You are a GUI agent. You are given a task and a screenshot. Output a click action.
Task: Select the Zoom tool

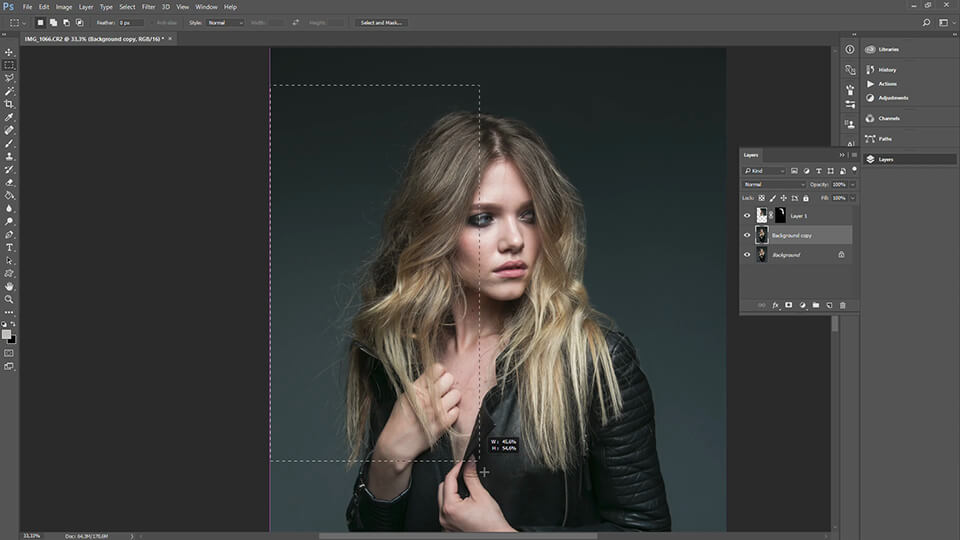point(9,299)
